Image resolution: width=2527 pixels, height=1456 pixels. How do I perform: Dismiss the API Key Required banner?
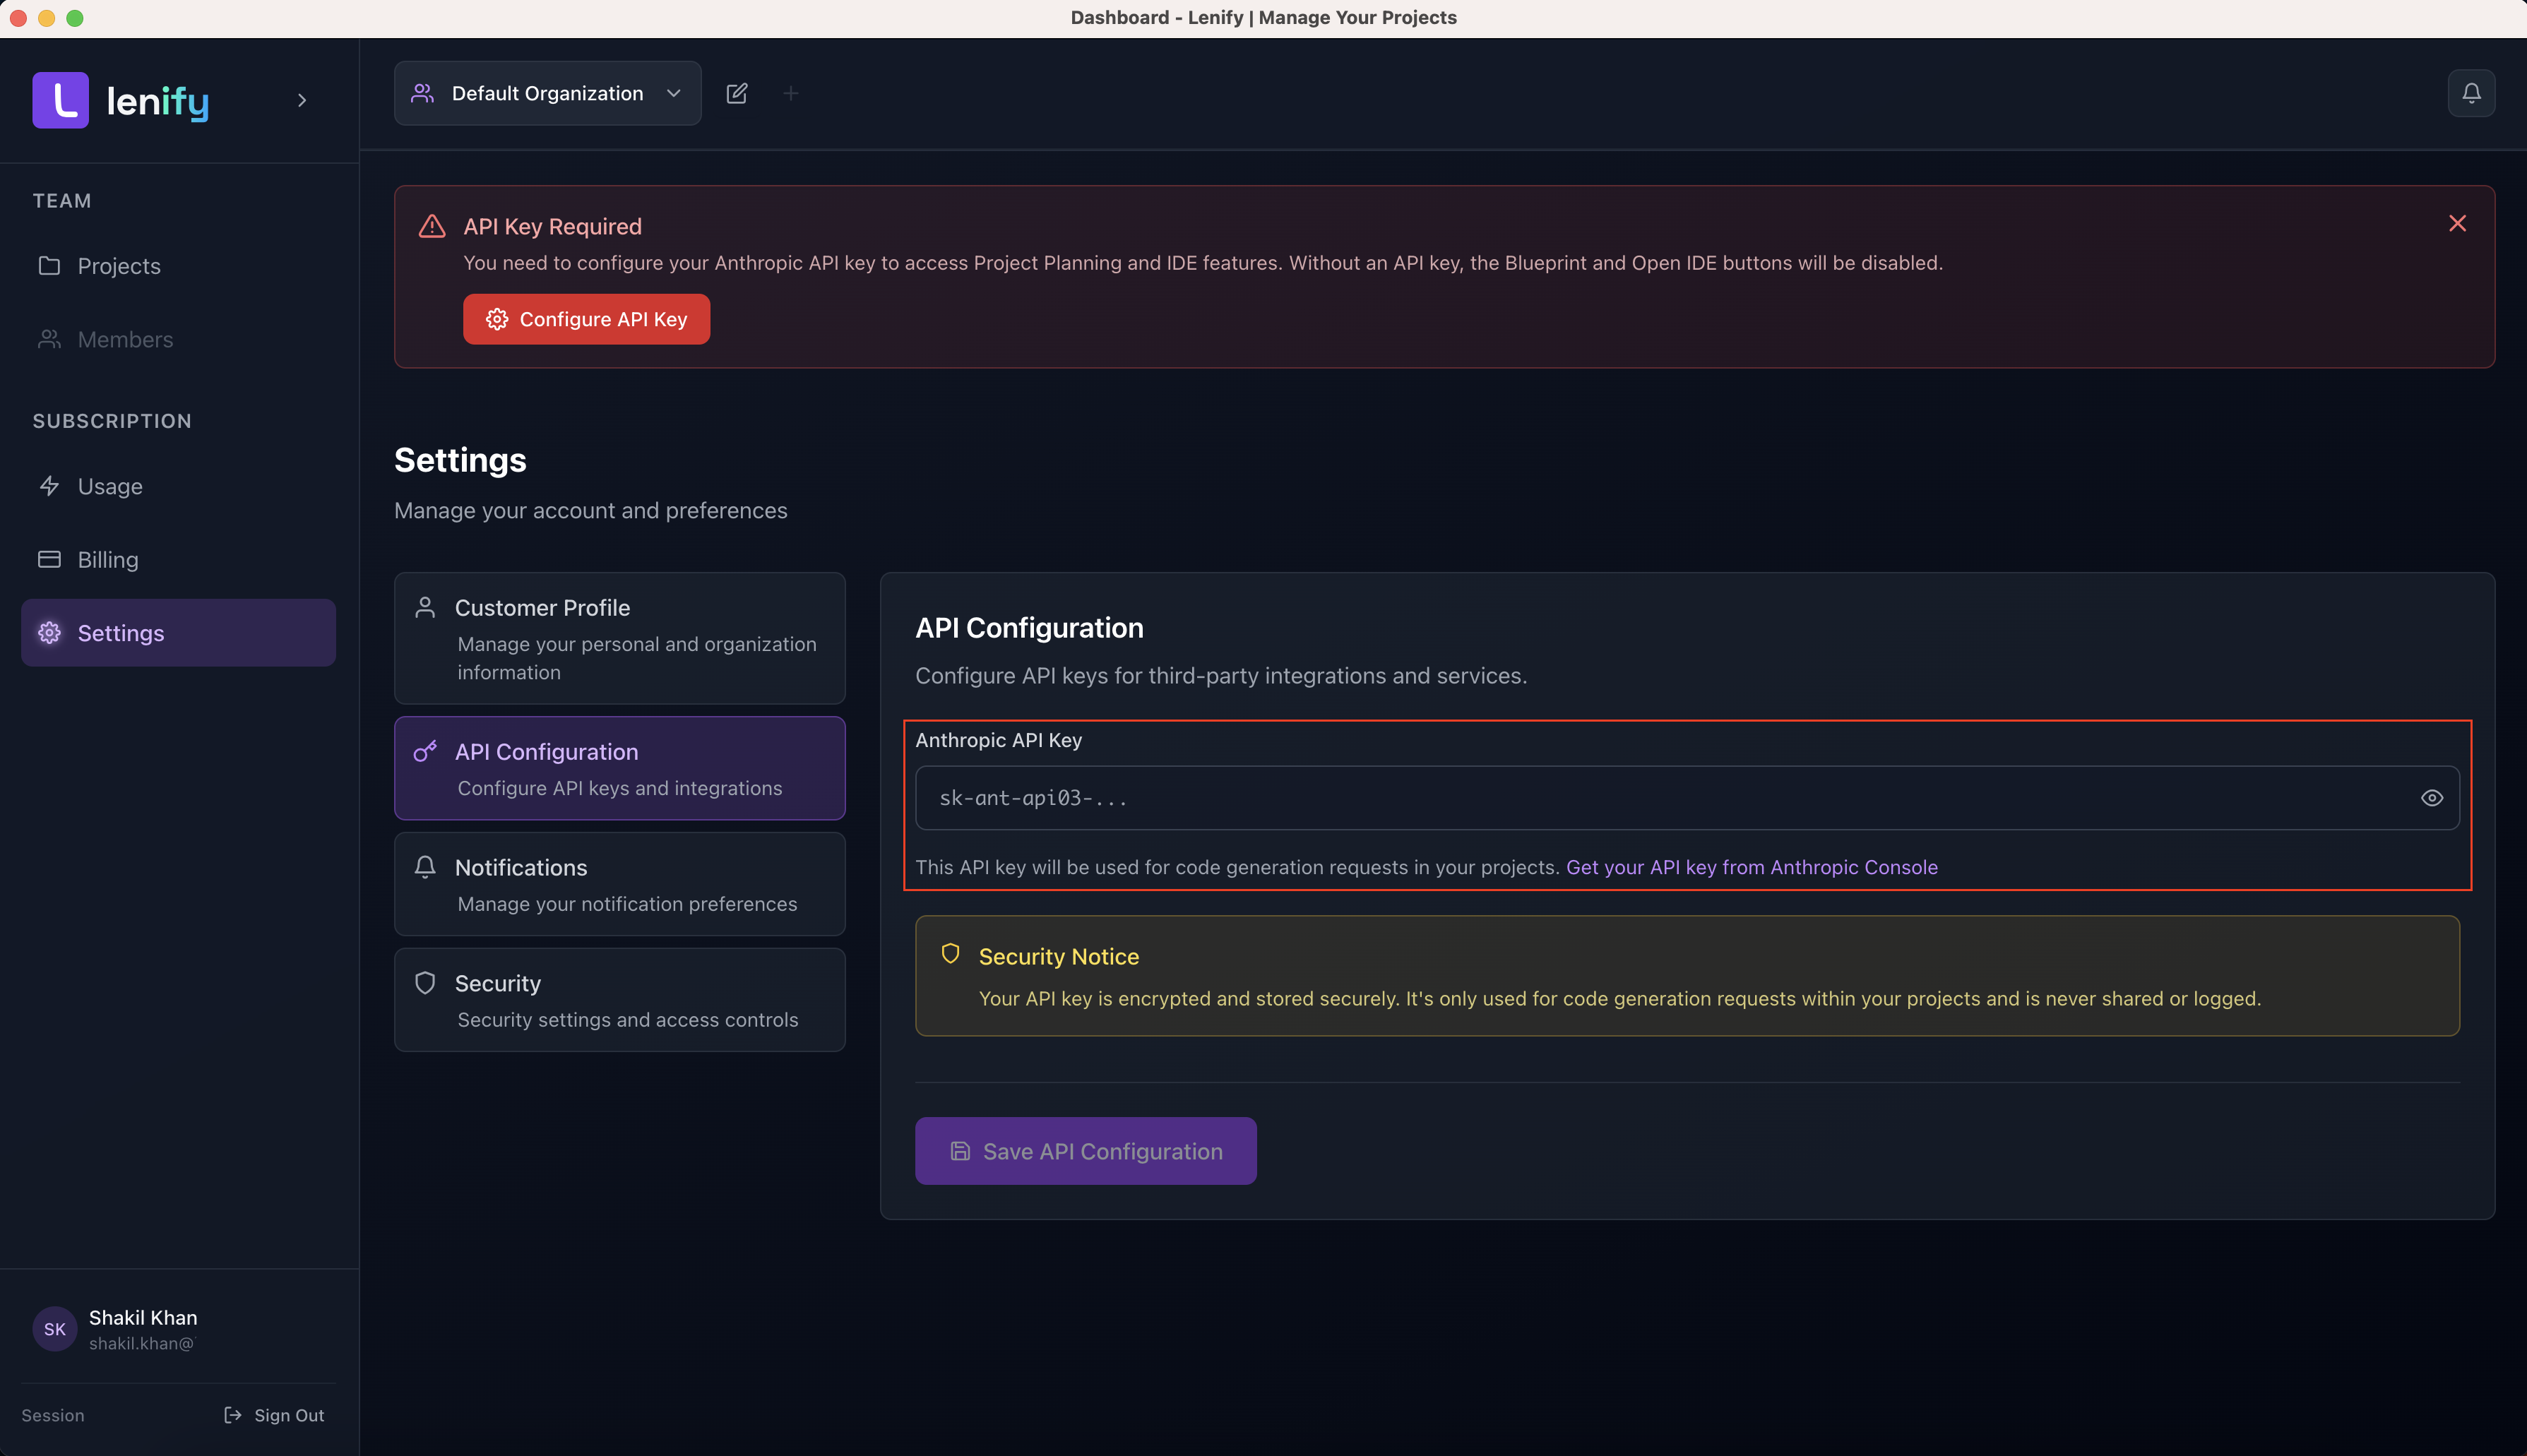click(2457, 223)
